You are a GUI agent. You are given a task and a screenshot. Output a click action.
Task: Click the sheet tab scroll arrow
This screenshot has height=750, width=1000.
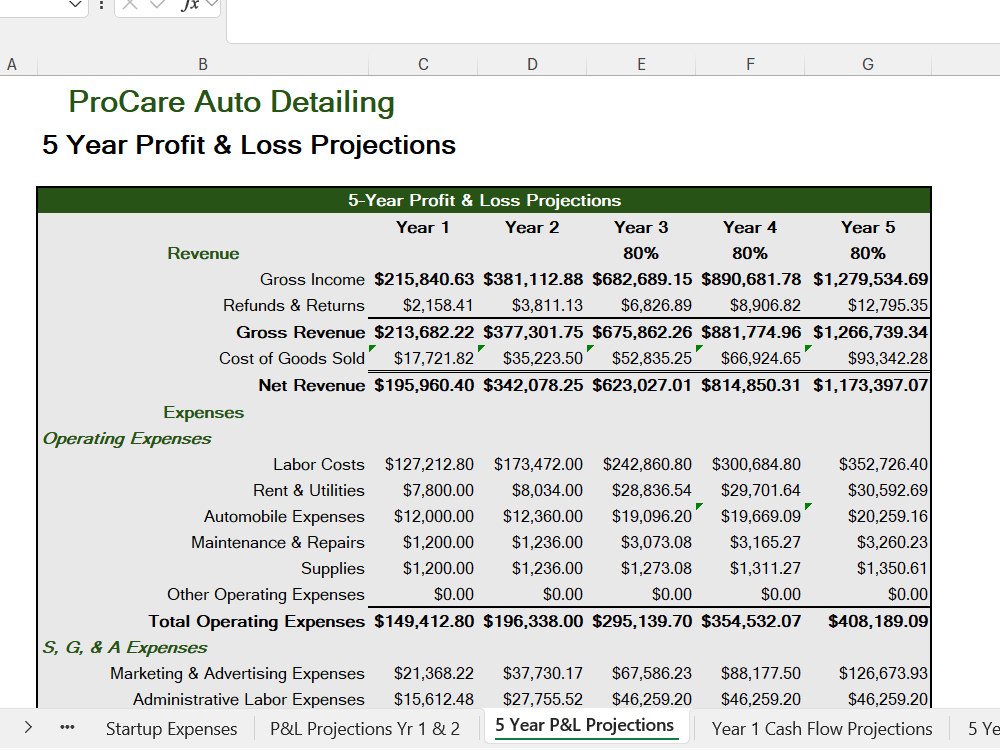click(28, 728)
